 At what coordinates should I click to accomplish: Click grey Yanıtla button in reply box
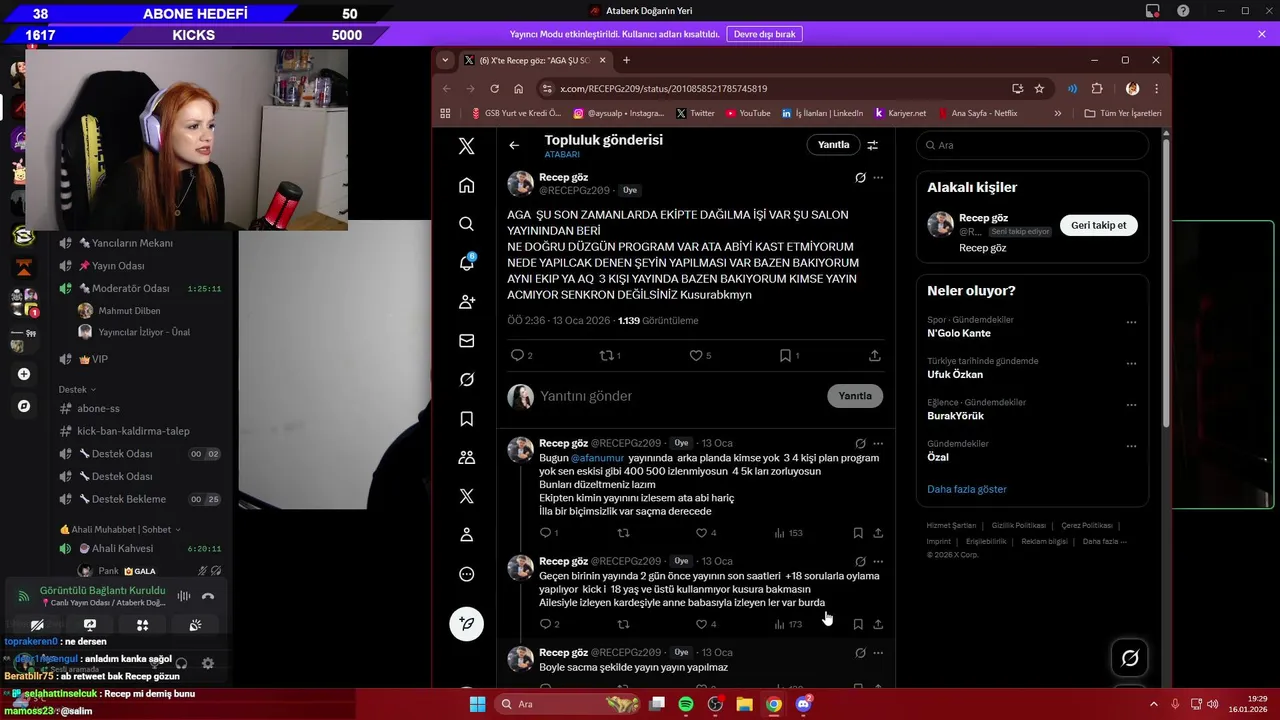[x=855, y=396]
